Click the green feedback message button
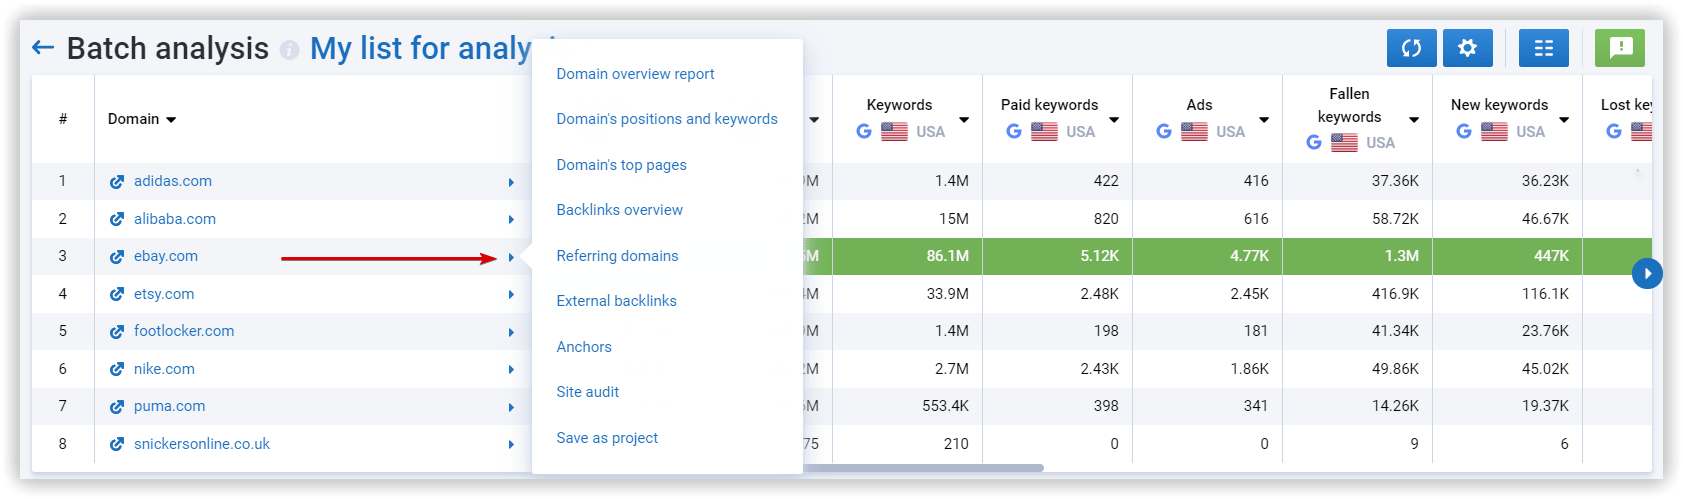Viewport: 1683px width, 499px height. (x=1619, y=48)
